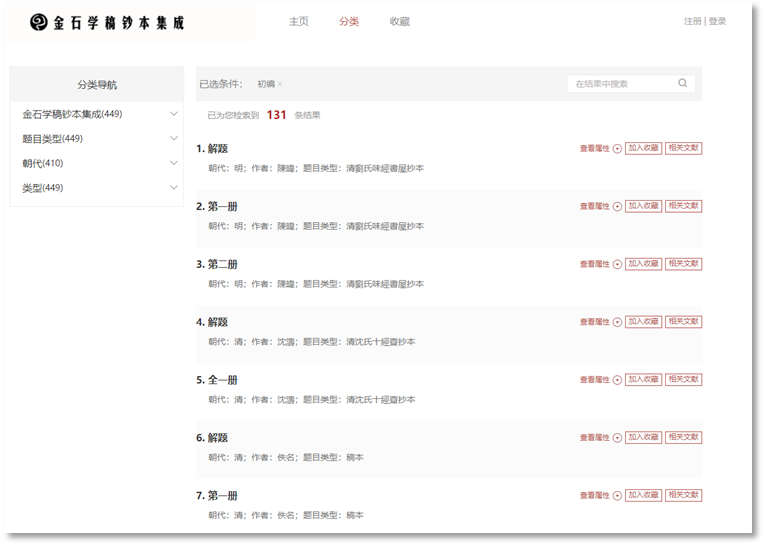Expand attributes icon for result 3 第二册
This screenshot has height=543, width=764.
click(617, 265)
